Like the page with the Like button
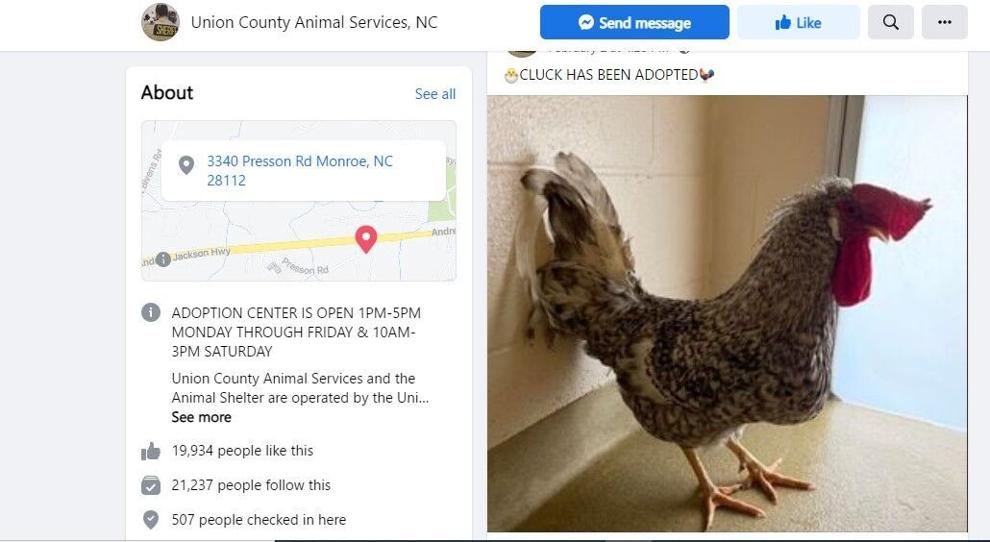The width and height of the screenshot is (990, 542). click(x=798, y=23)
